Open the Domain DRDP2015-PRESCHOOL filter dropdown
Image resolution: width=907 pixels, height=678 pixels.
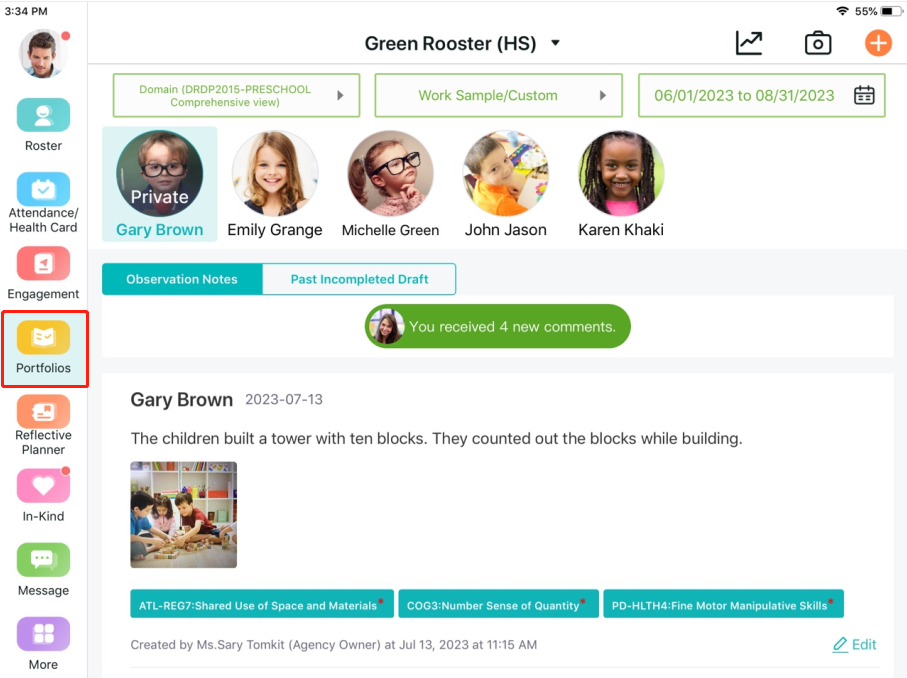click(236, 95)
